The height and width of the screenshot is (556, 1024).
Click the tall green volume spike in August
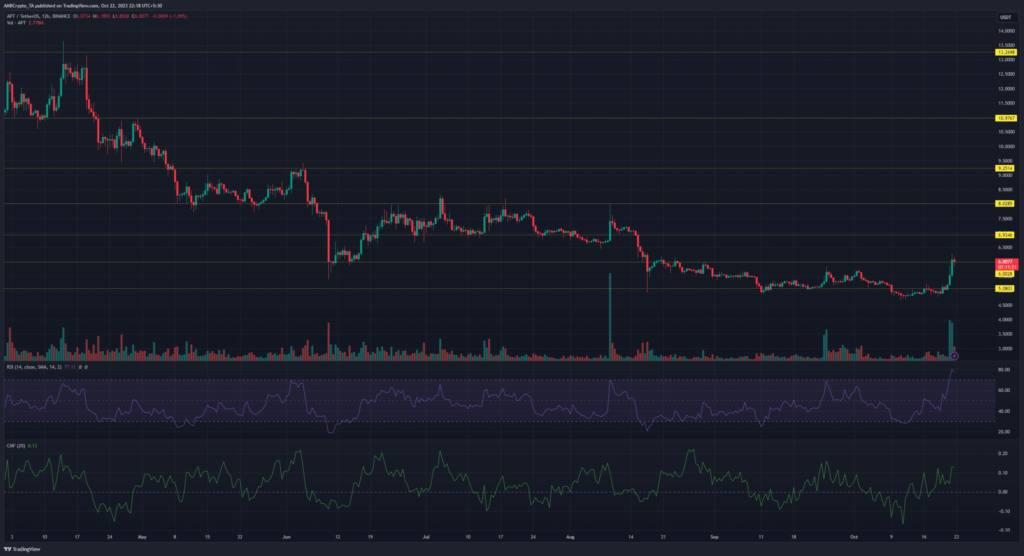coord(609,320)
